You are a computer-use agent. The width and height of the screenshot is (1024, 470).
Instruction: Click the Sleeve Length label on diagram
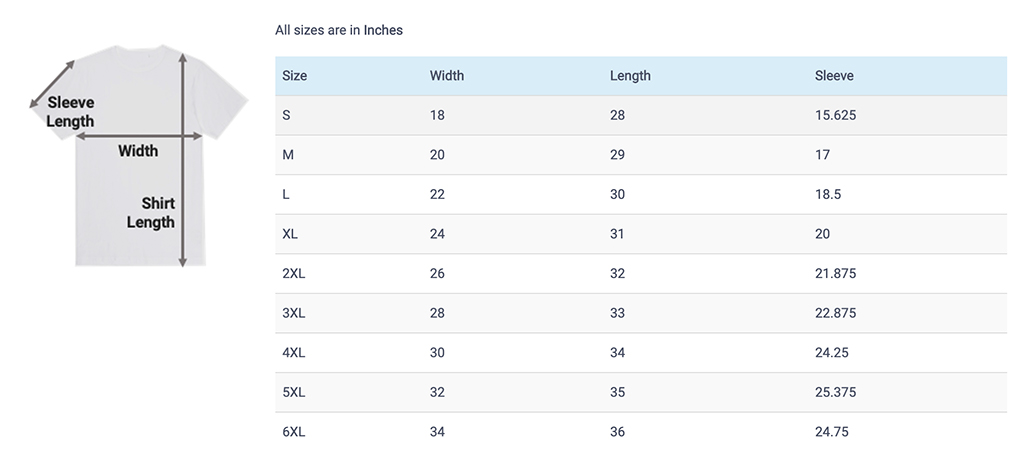[x=70, y=112]
